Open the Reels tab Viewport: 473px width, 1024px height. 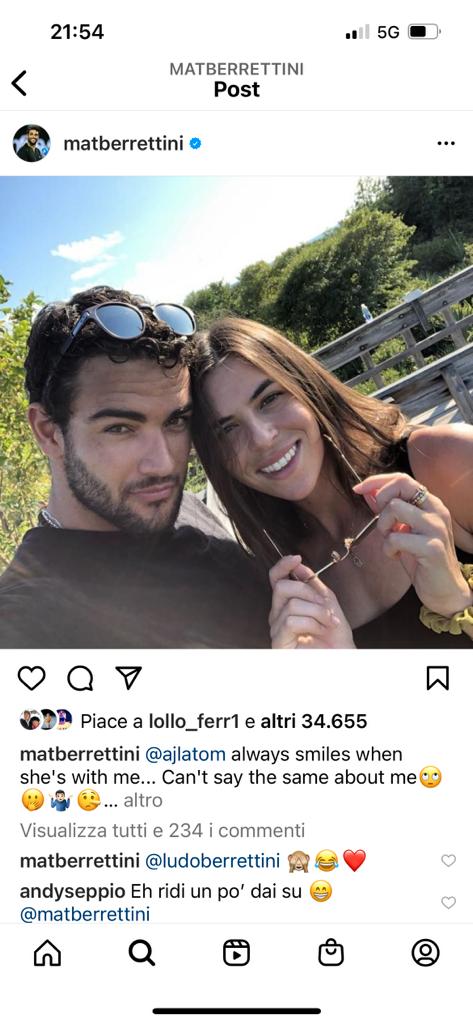pyautogui.click(x=236, y=953)
